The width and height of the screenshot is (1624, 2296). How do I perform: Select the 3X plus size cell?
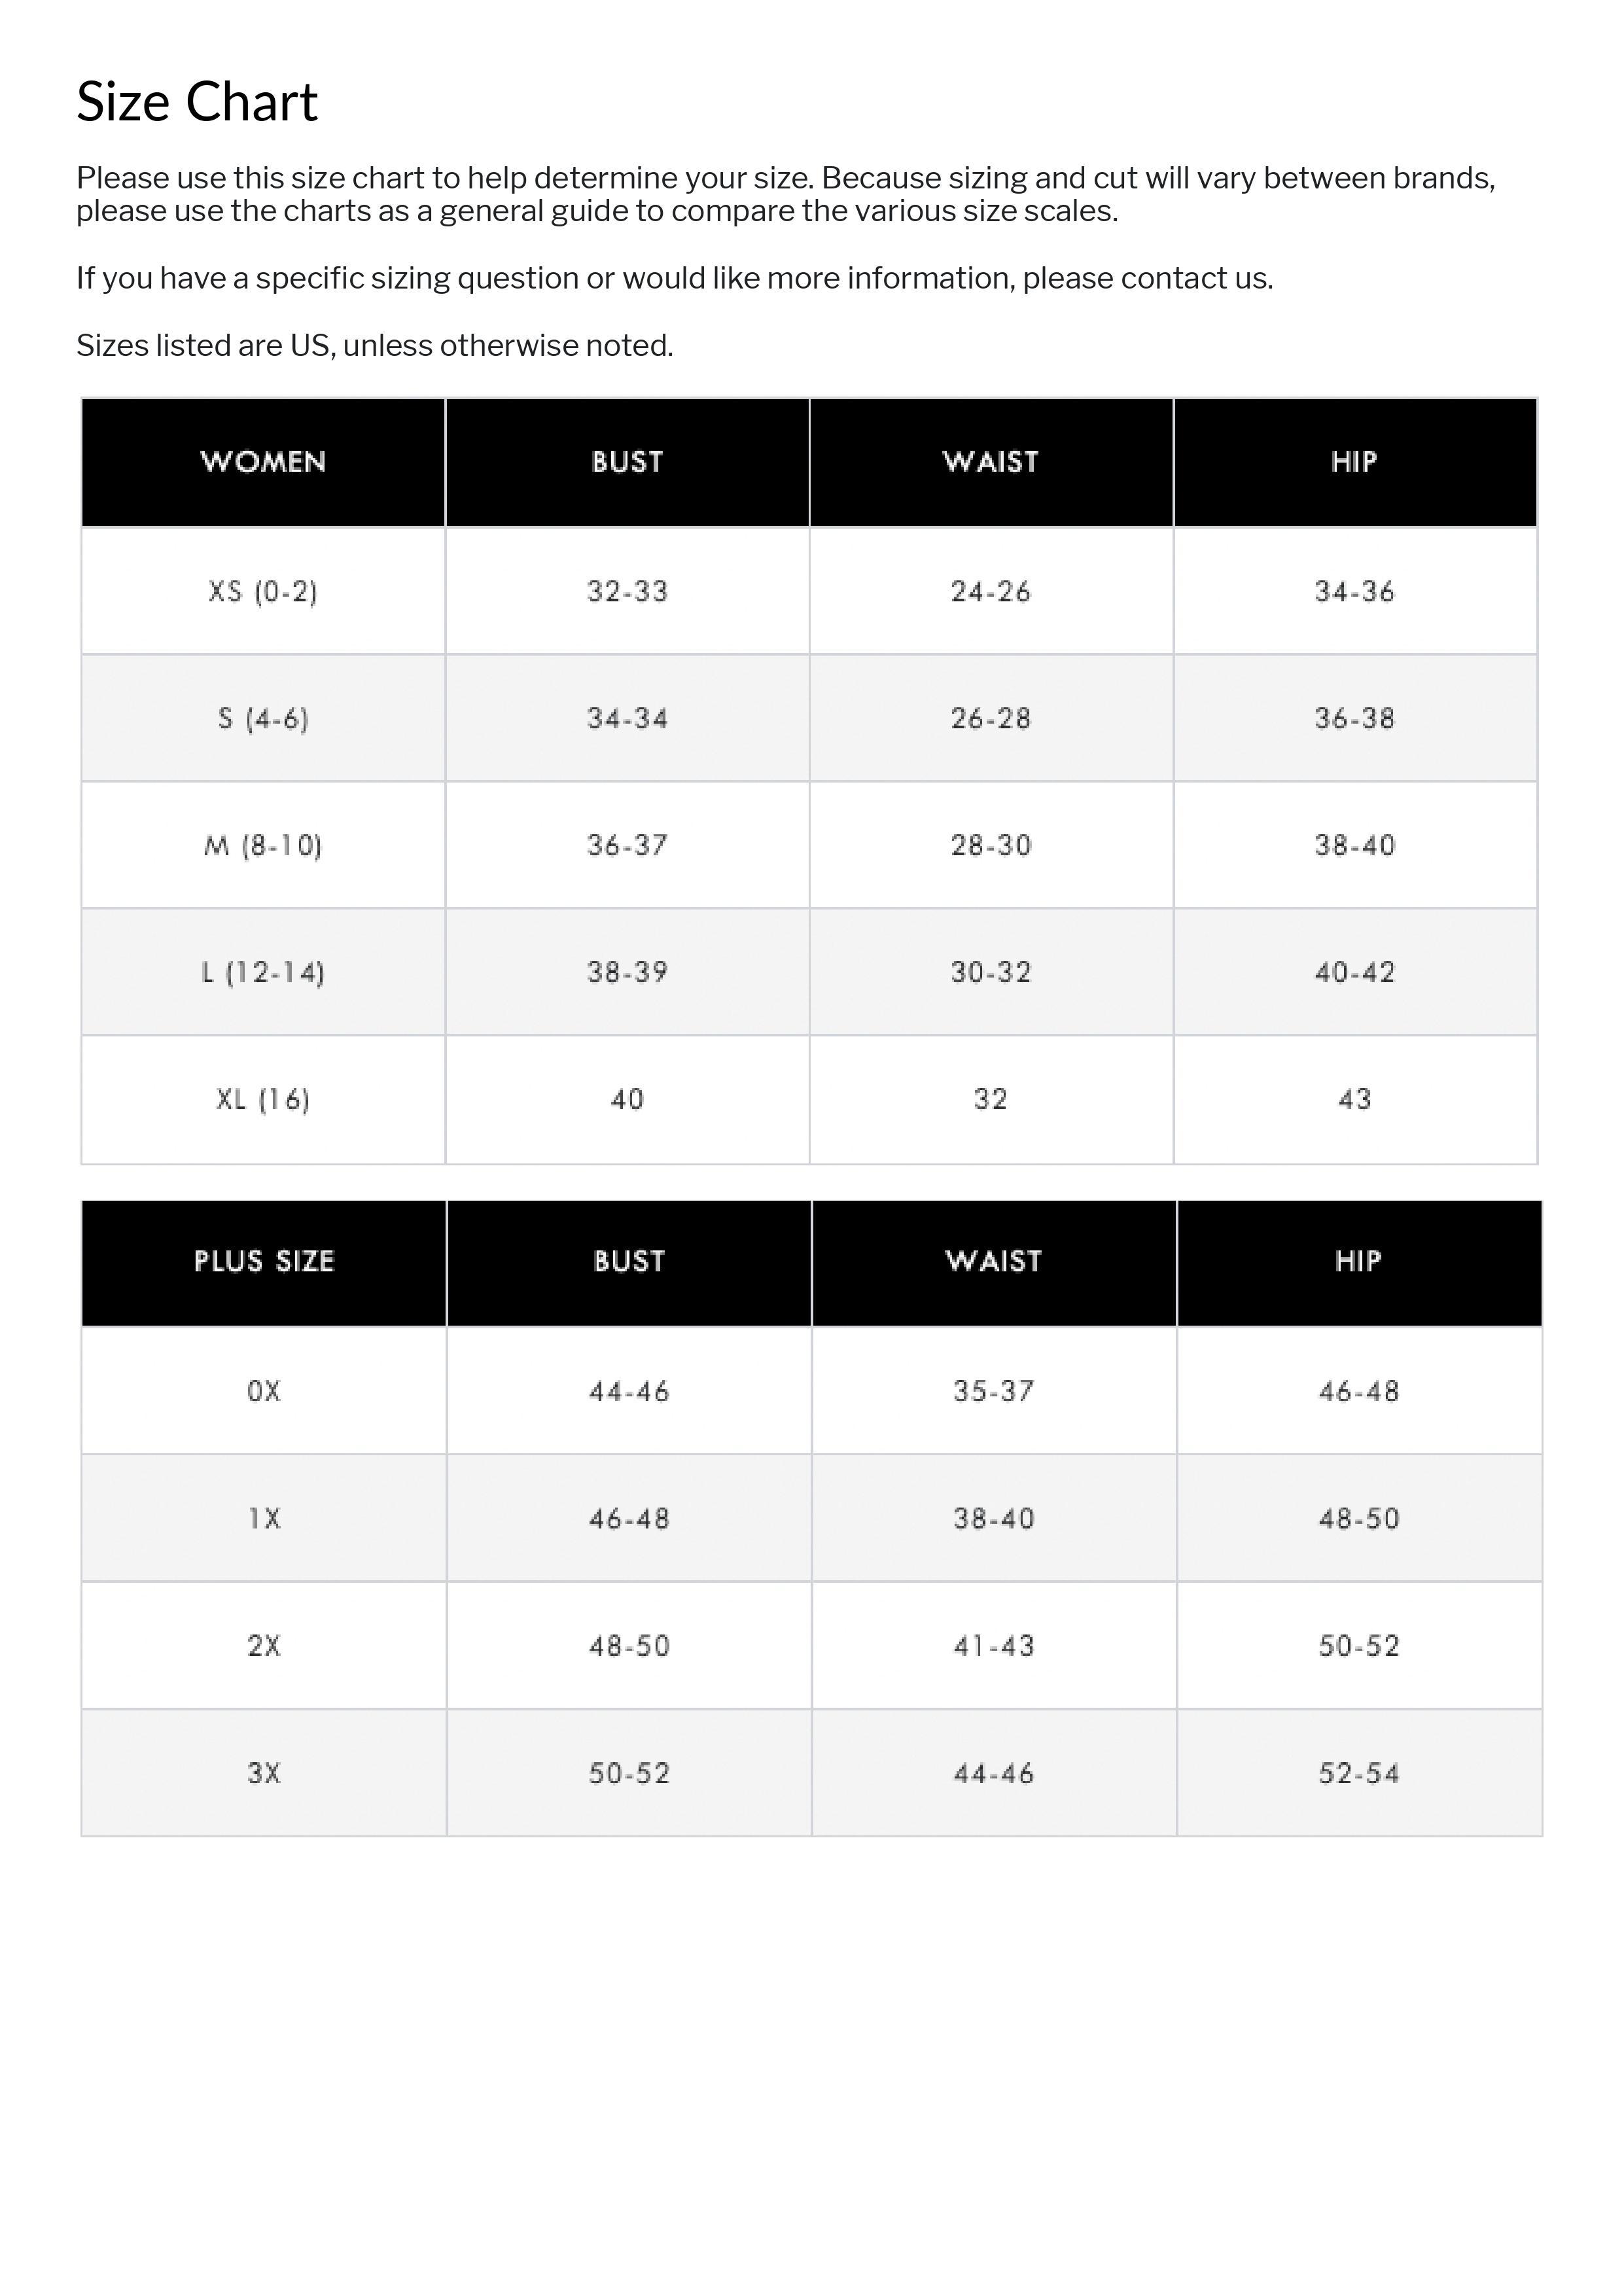coord(264,1773)
